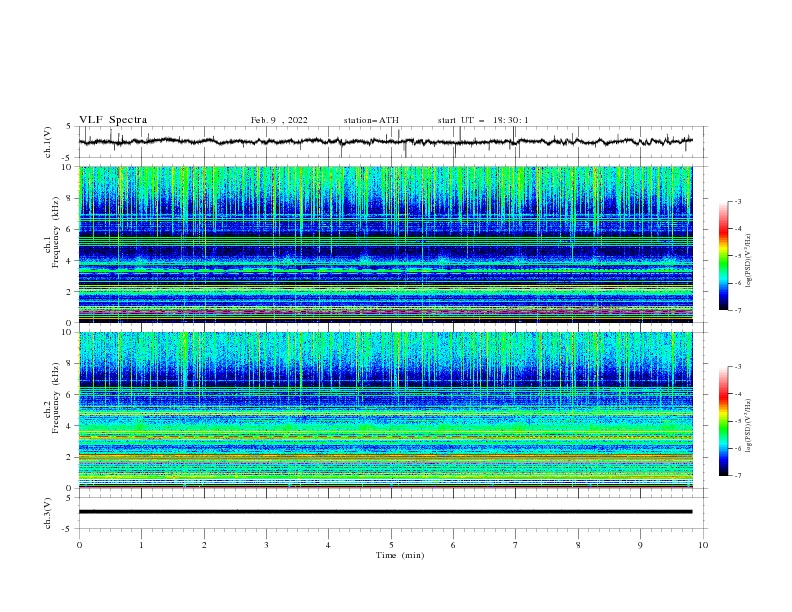
Task: Click the 'start UT = 18:30:1' text
Action: (483, 120)
